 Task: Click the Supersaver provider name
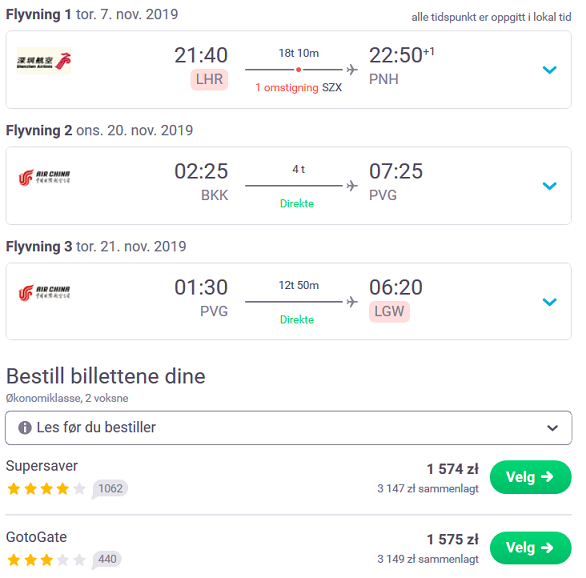pos(42,466)
